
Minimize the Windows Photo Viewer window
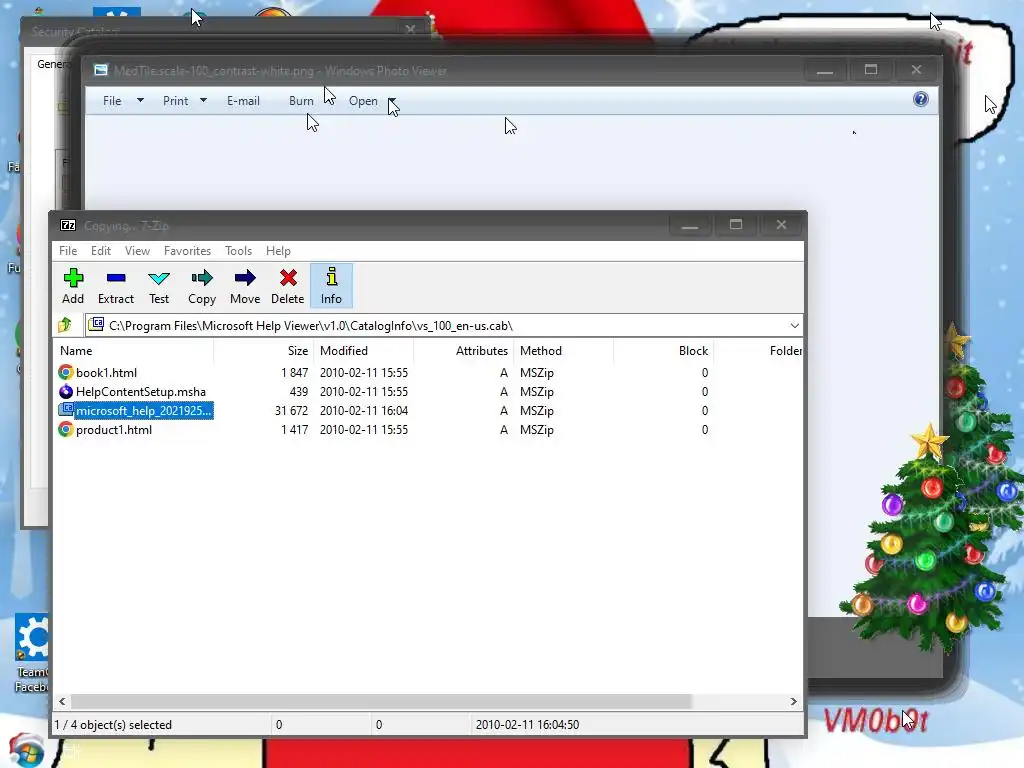click(x=825, y=70)
